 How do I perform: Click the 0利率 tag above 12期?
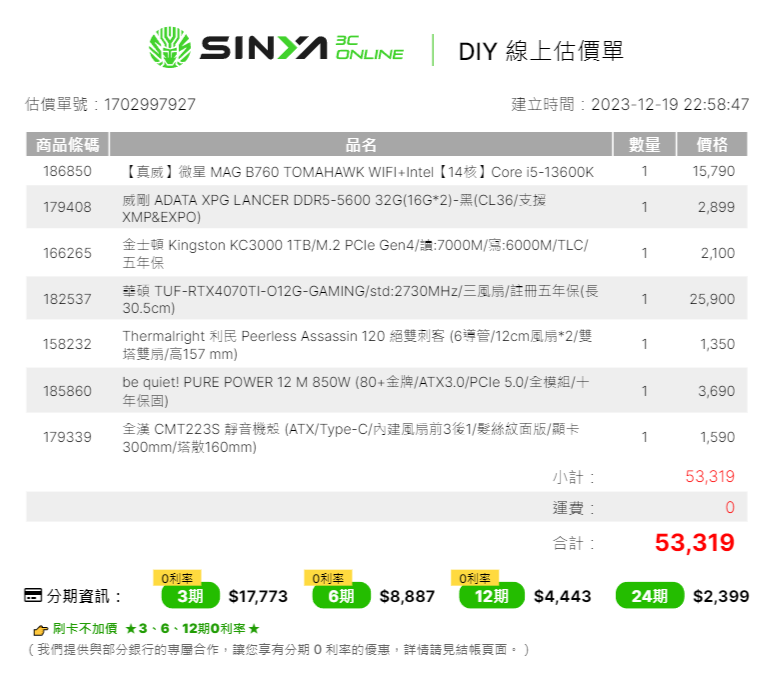tap(474, 577)
